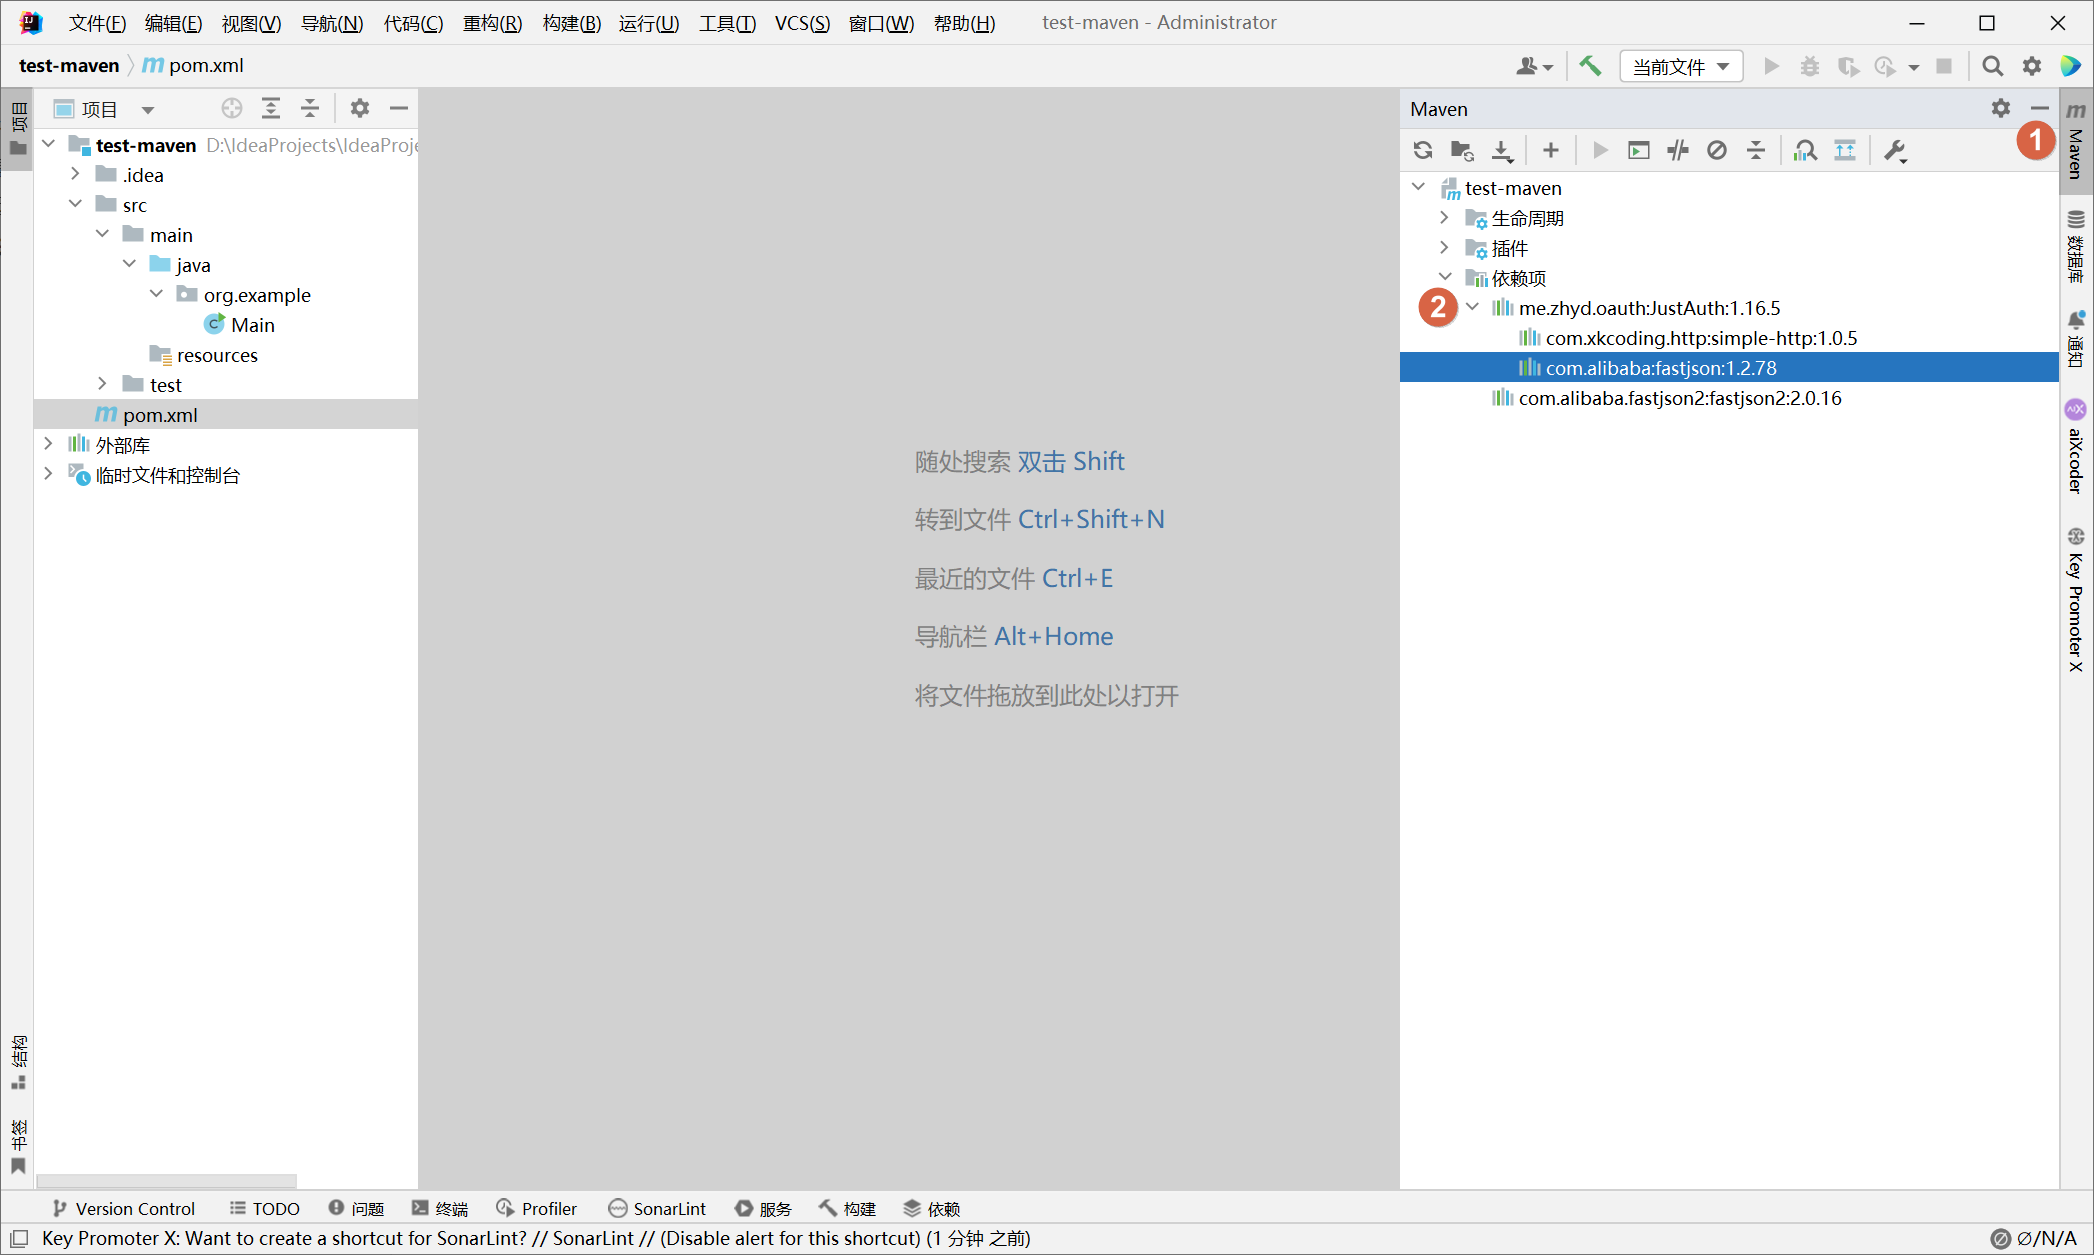Click execute Maven goal icon
Viewport: 2094px width, 1255px height.
[1638, 150]
